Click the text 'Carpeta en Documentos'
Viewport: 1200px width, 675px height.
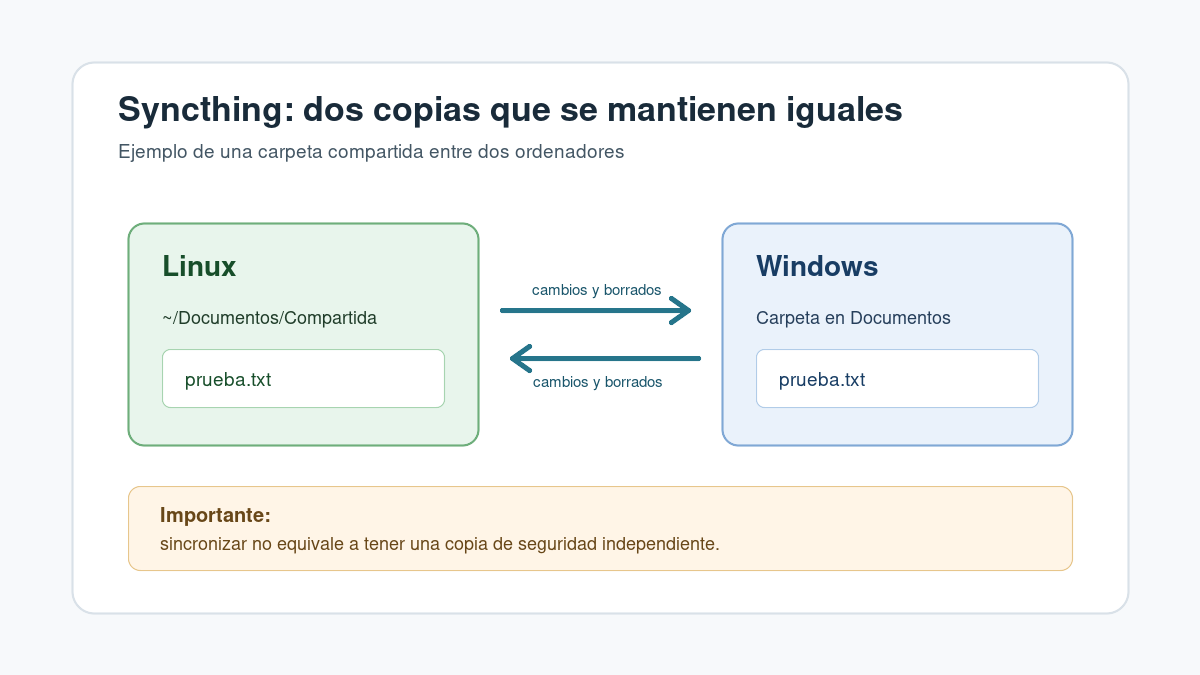853,318
